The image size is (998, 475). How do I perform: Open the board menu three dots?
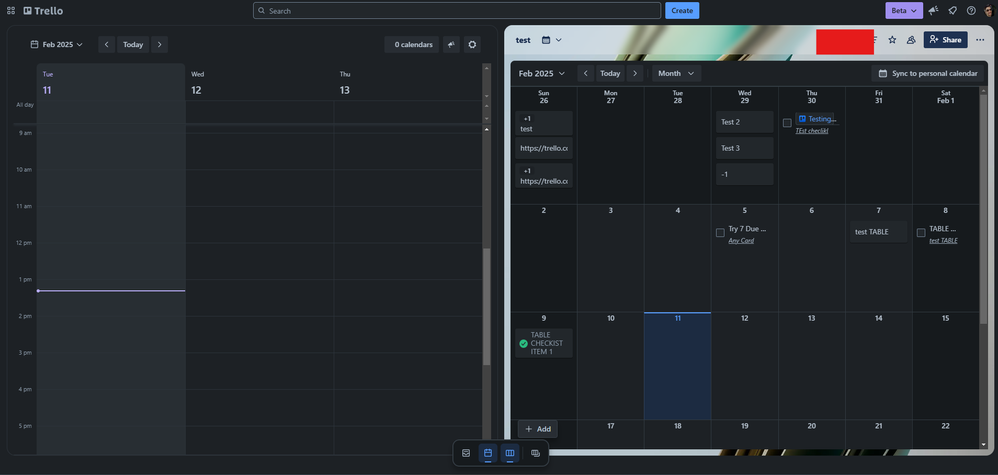[980, 39]
